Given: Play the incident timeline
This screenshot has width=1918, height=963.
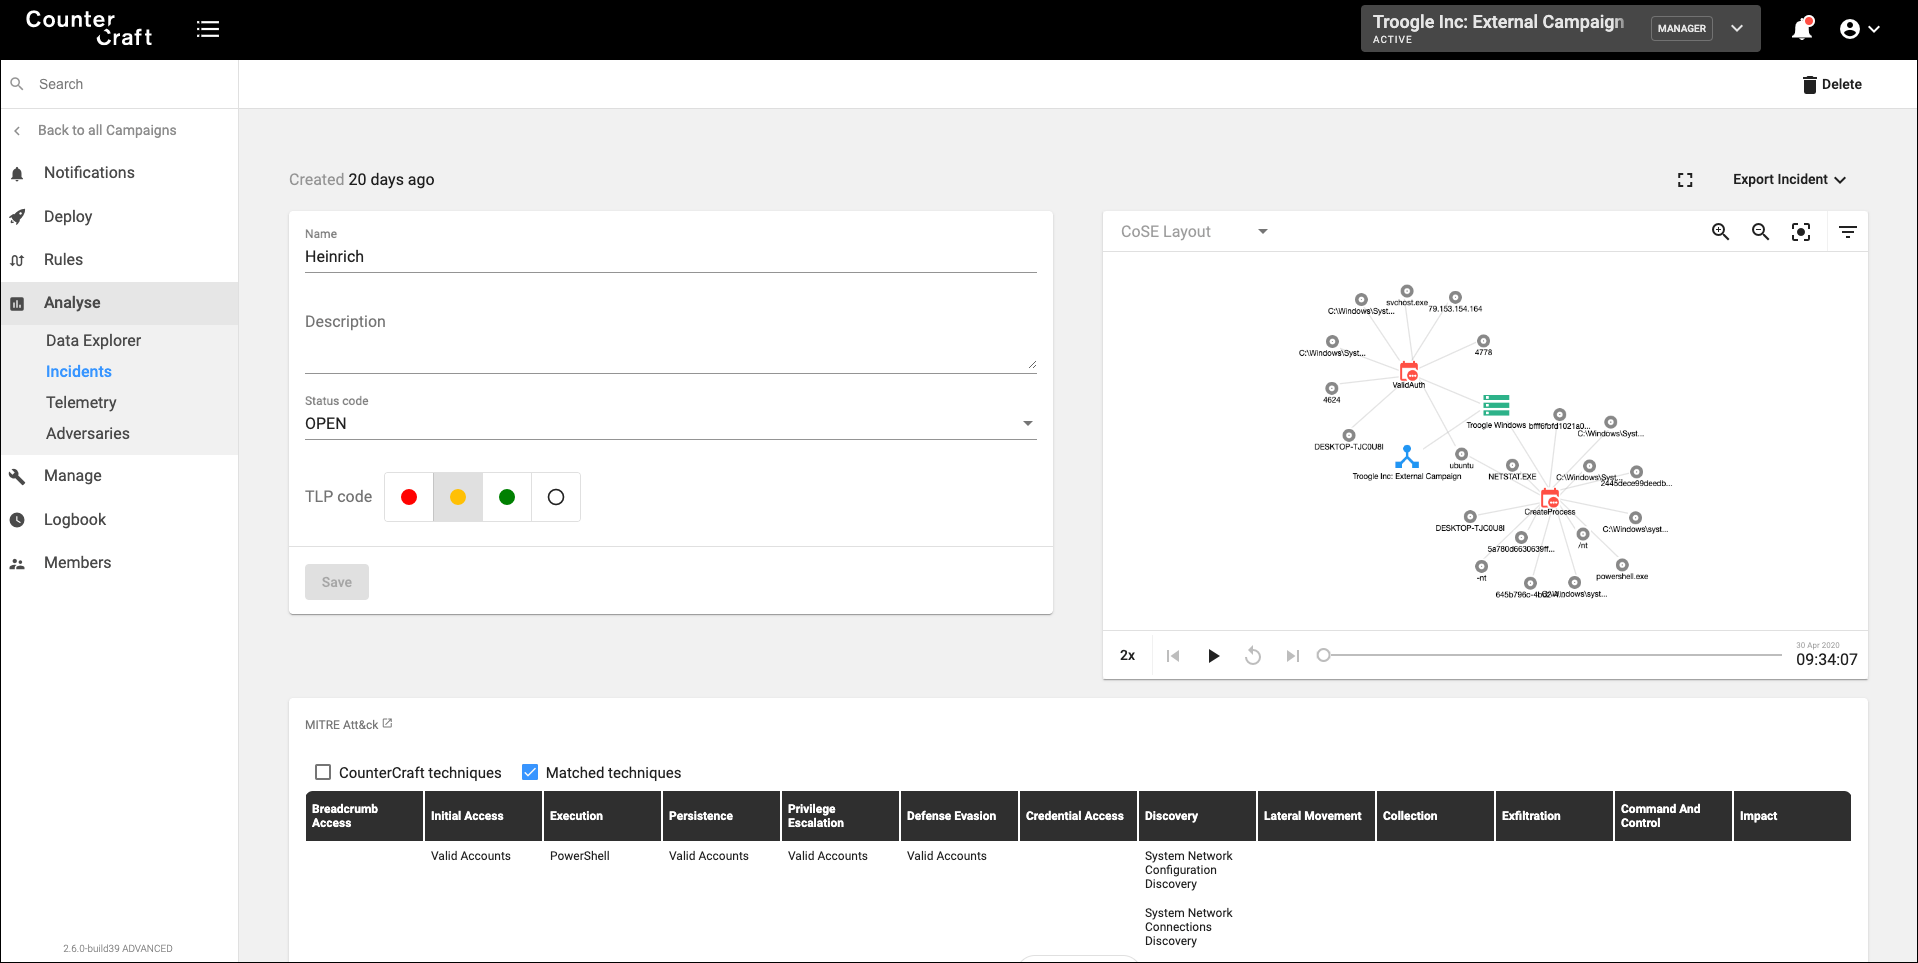Looking at the screenshot, I should click(x=1213, y=656).
